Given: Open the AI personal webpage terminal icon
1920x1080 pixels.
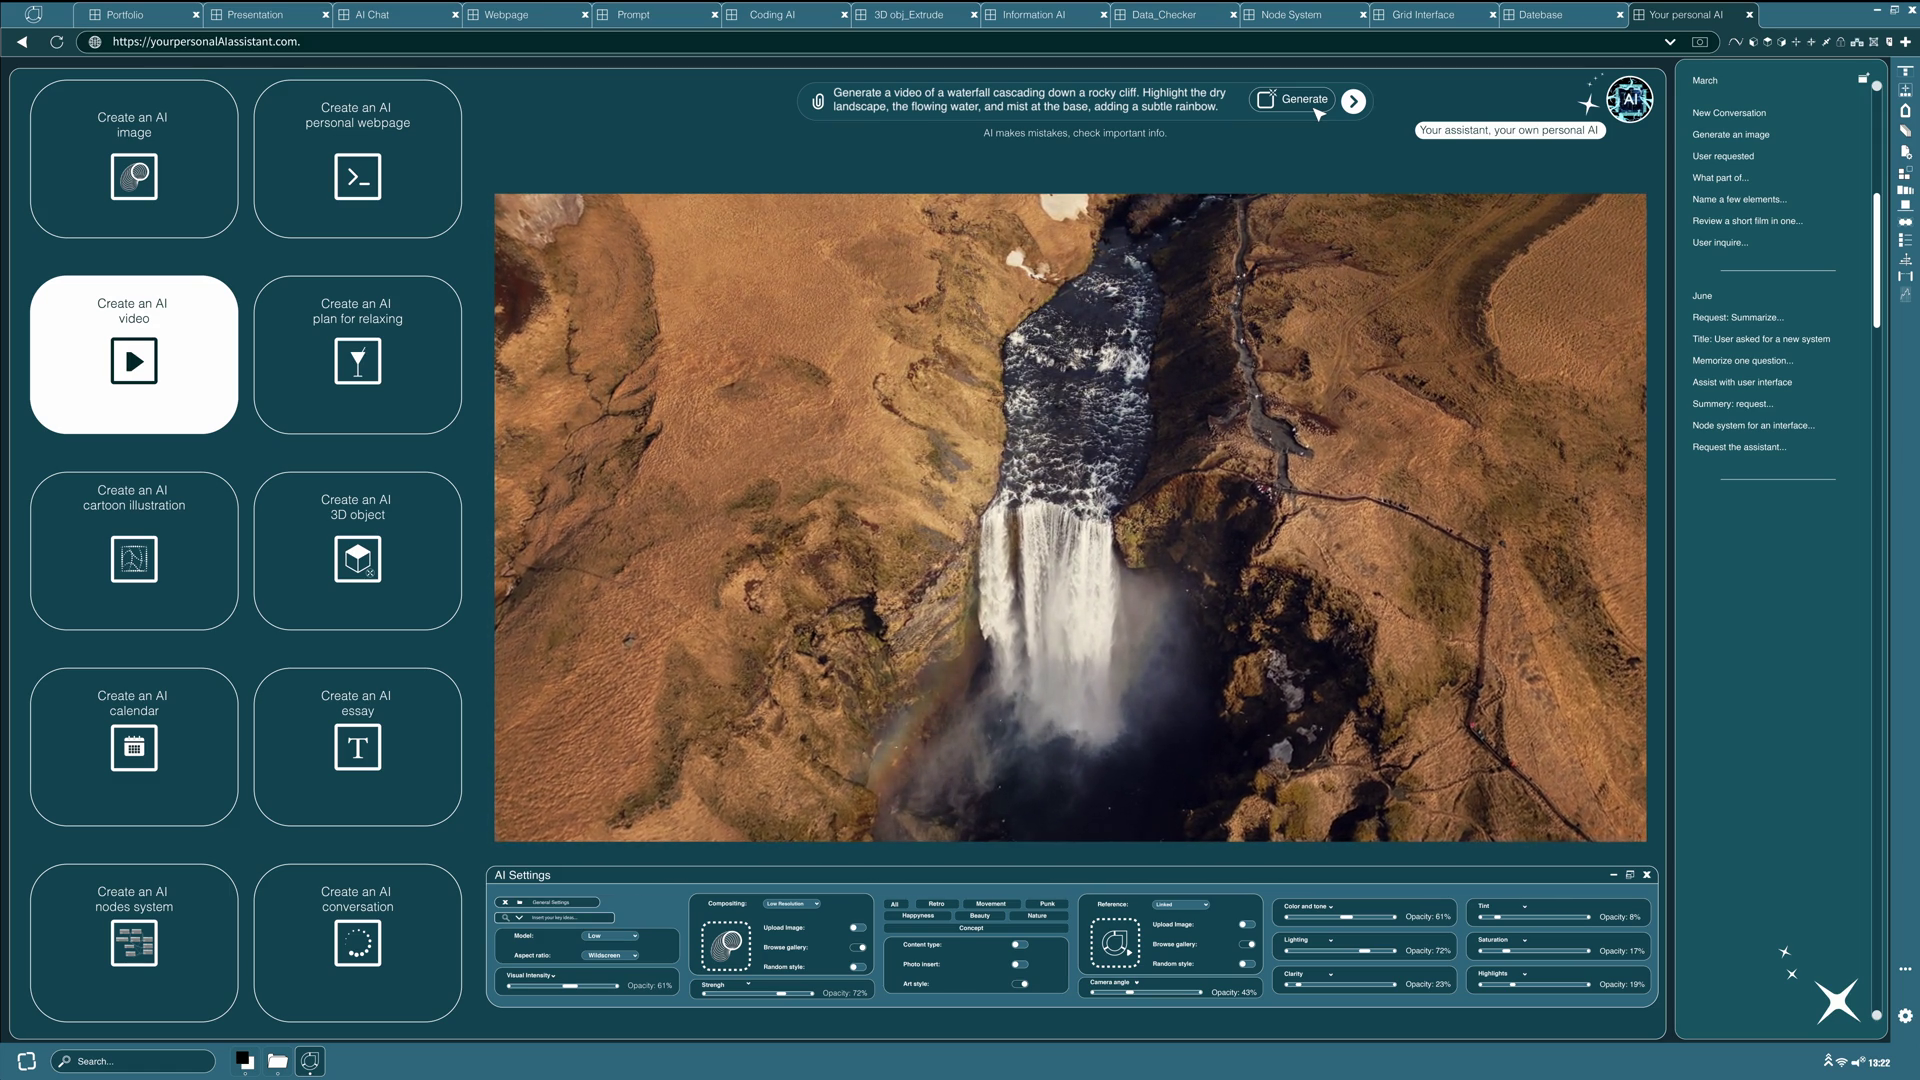Looking at the screenshot, I should click(x=357, y=177).
